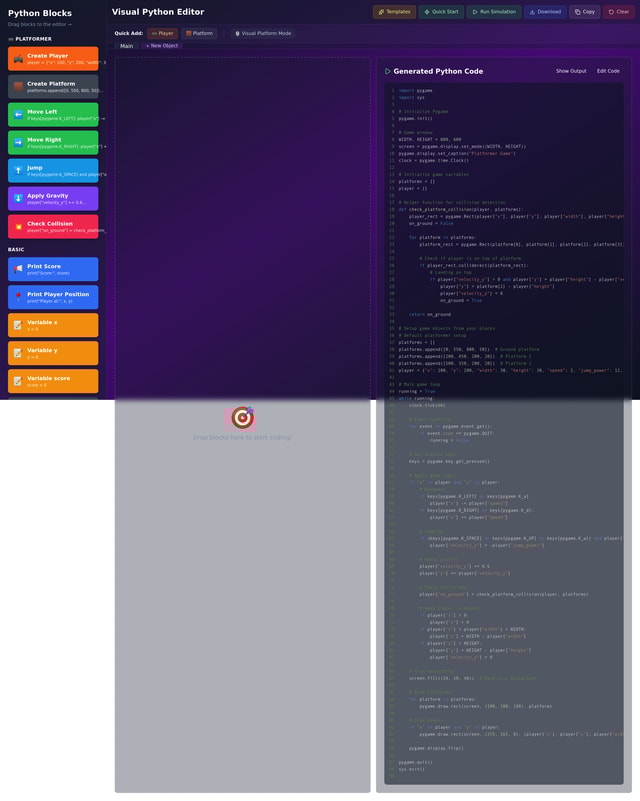Add a tab with + New Object
Screen dimensions: 640x801
coord(161,46)
